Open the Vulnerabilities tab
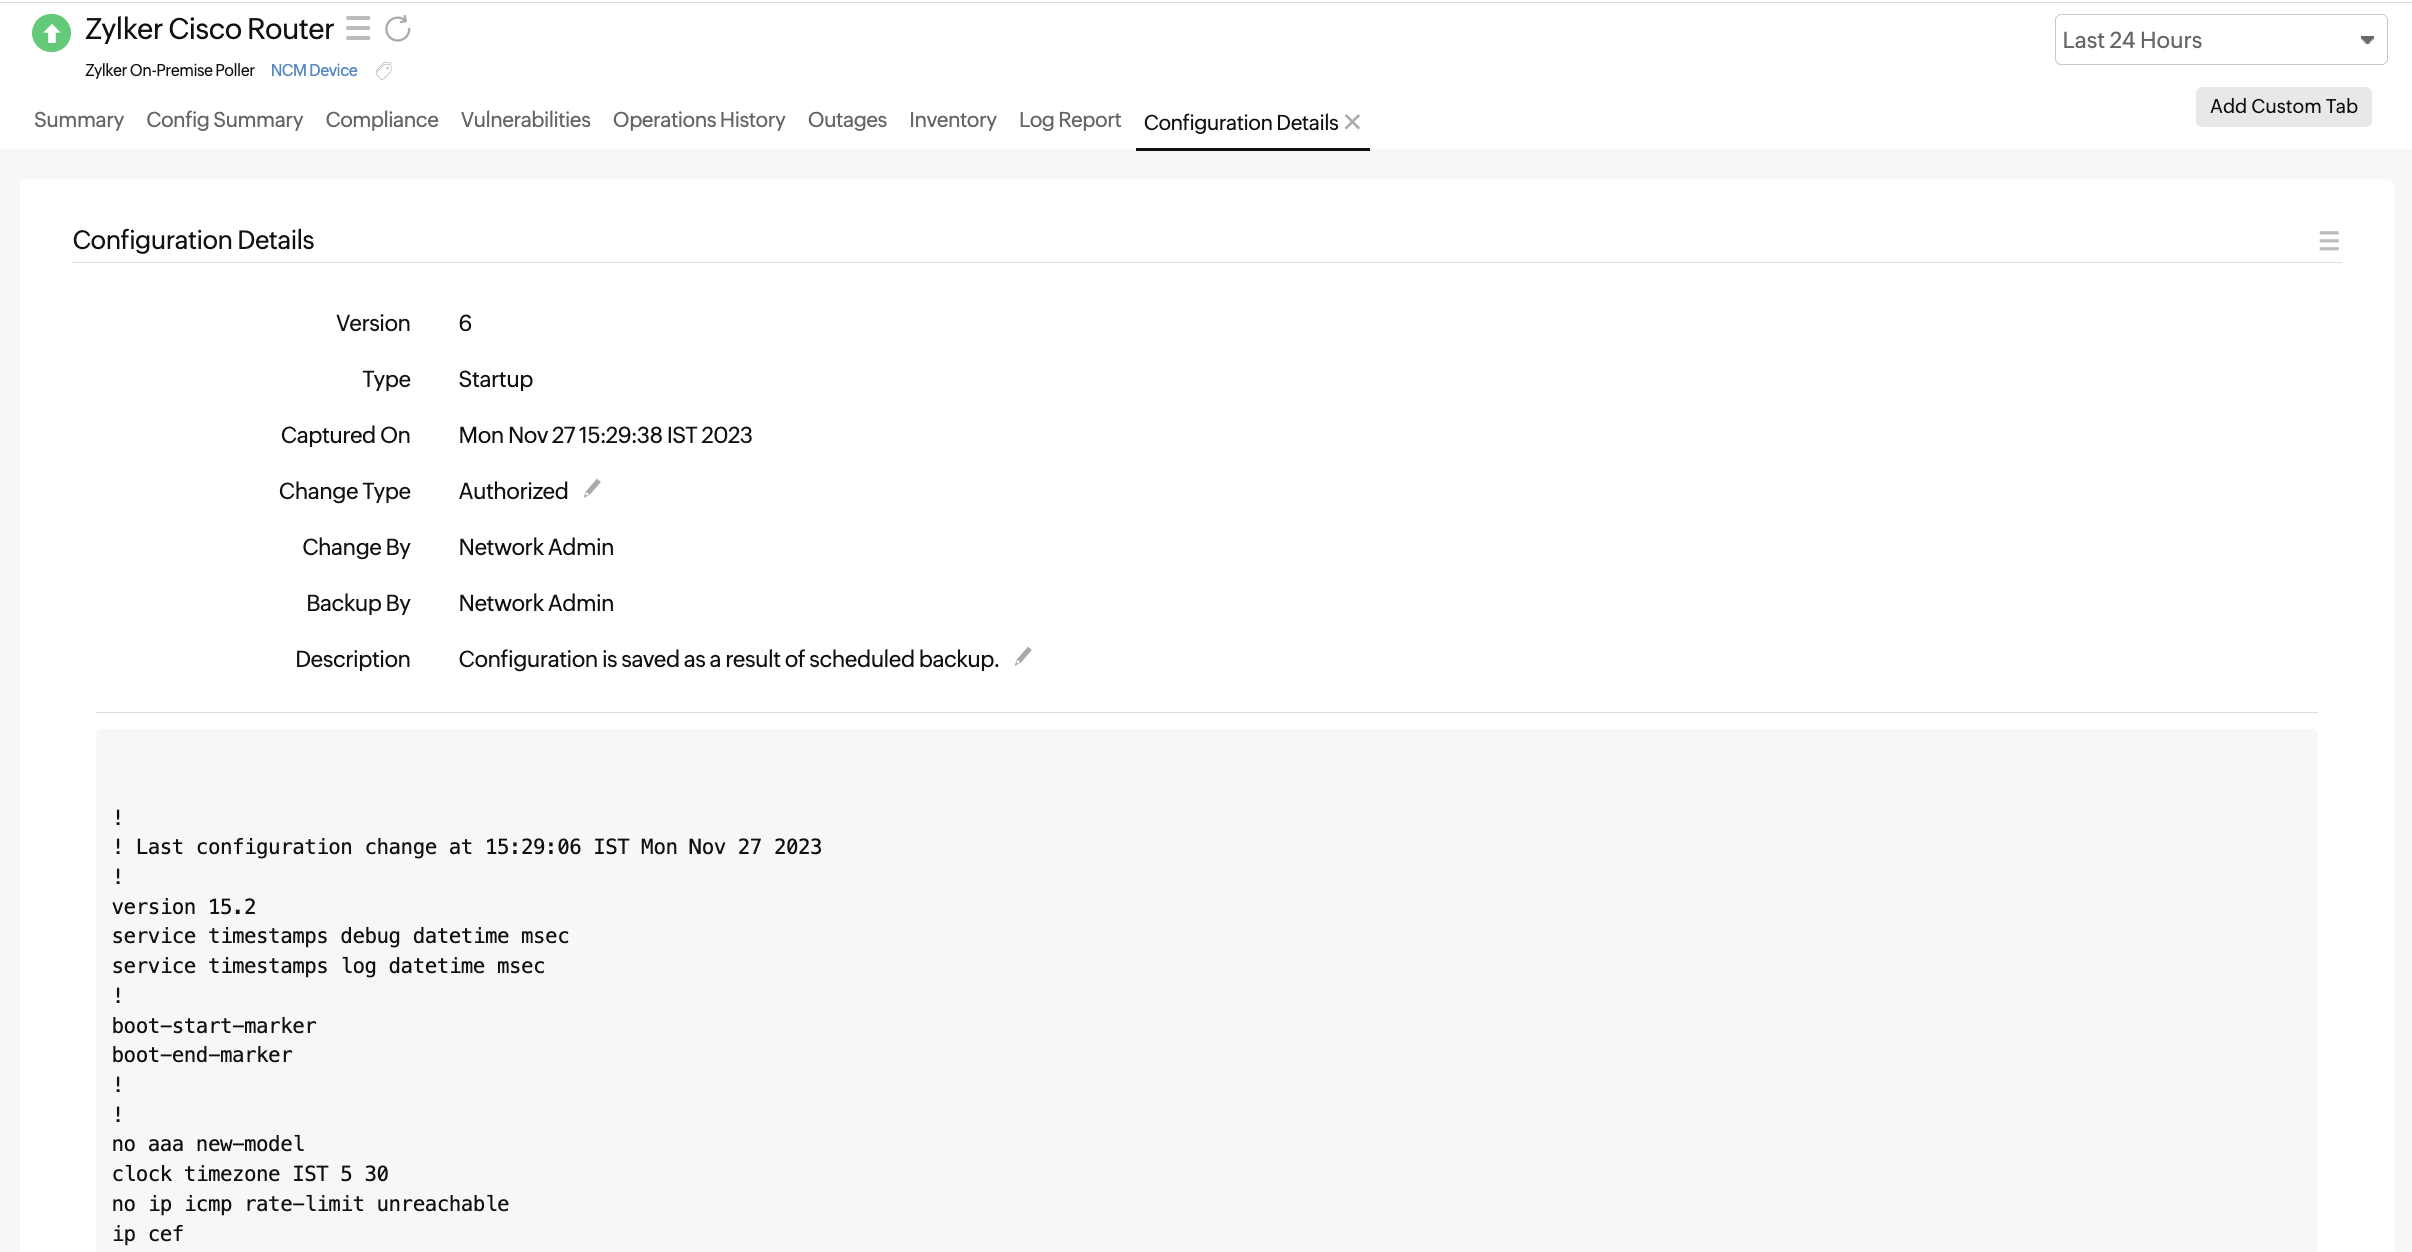The height and width of the screenshot is (1252, 2412). pos(525,121)
